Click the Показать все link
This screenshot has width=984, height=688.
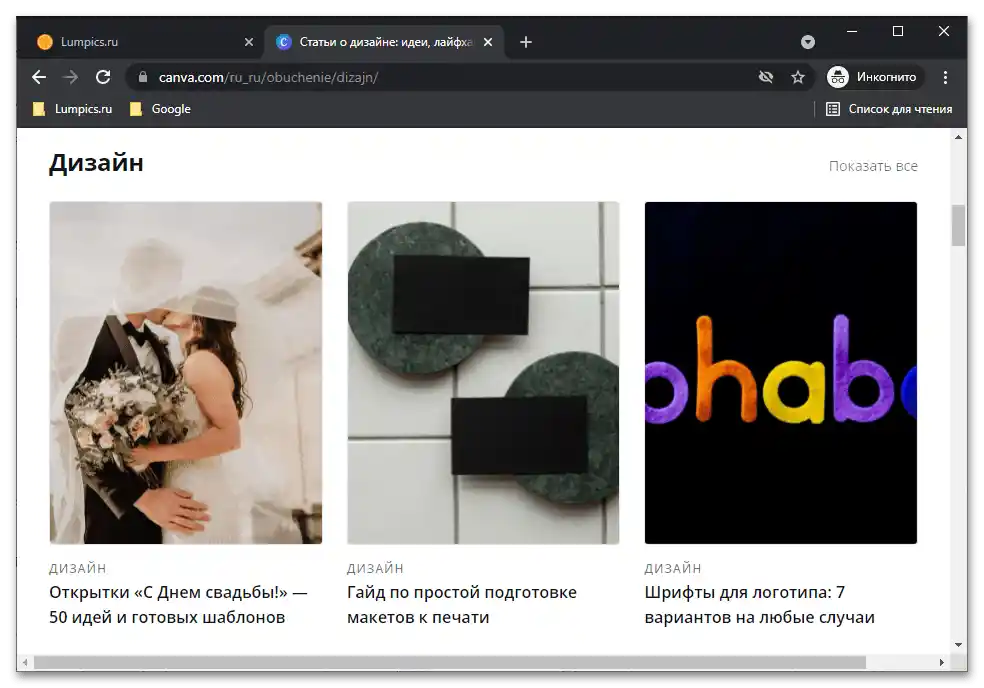point(873,166)
